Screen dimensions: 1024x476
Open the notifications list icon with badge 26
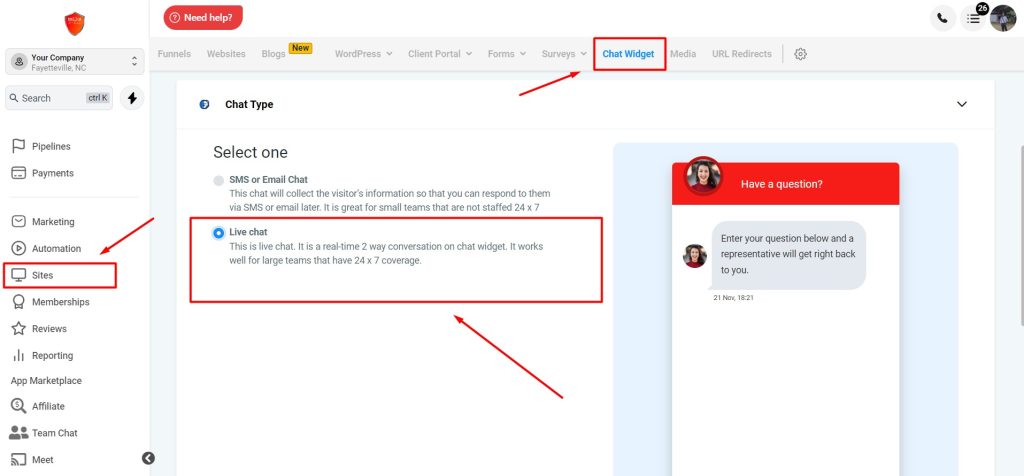click(x=974, y=18)
